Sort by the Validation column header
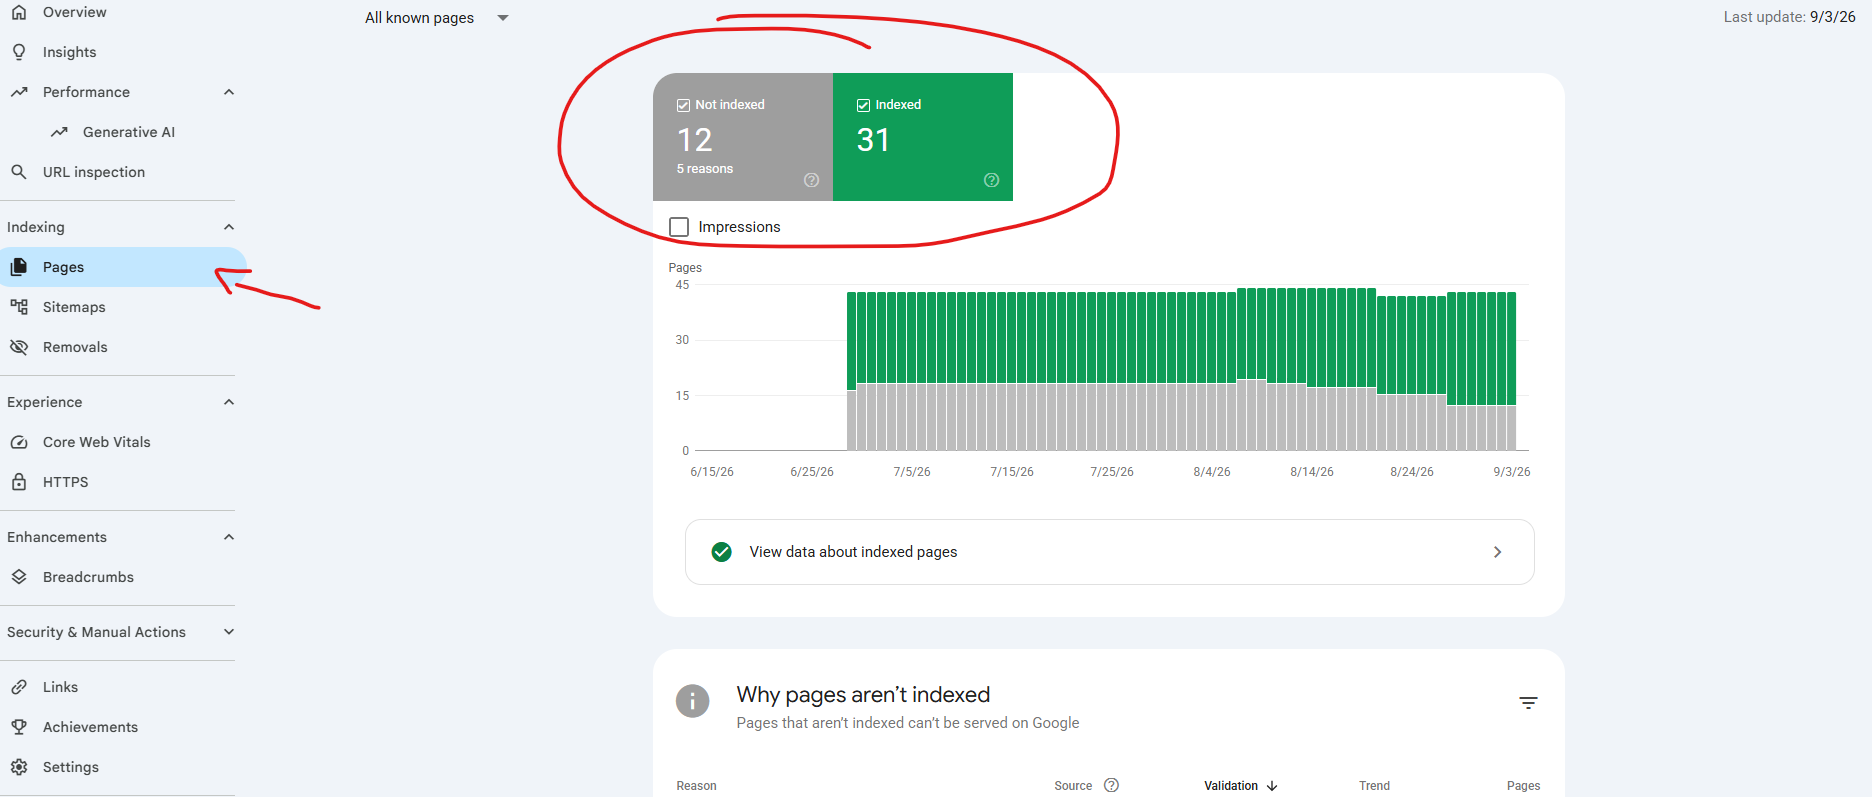1872x797 pixels. point(1241,786)
